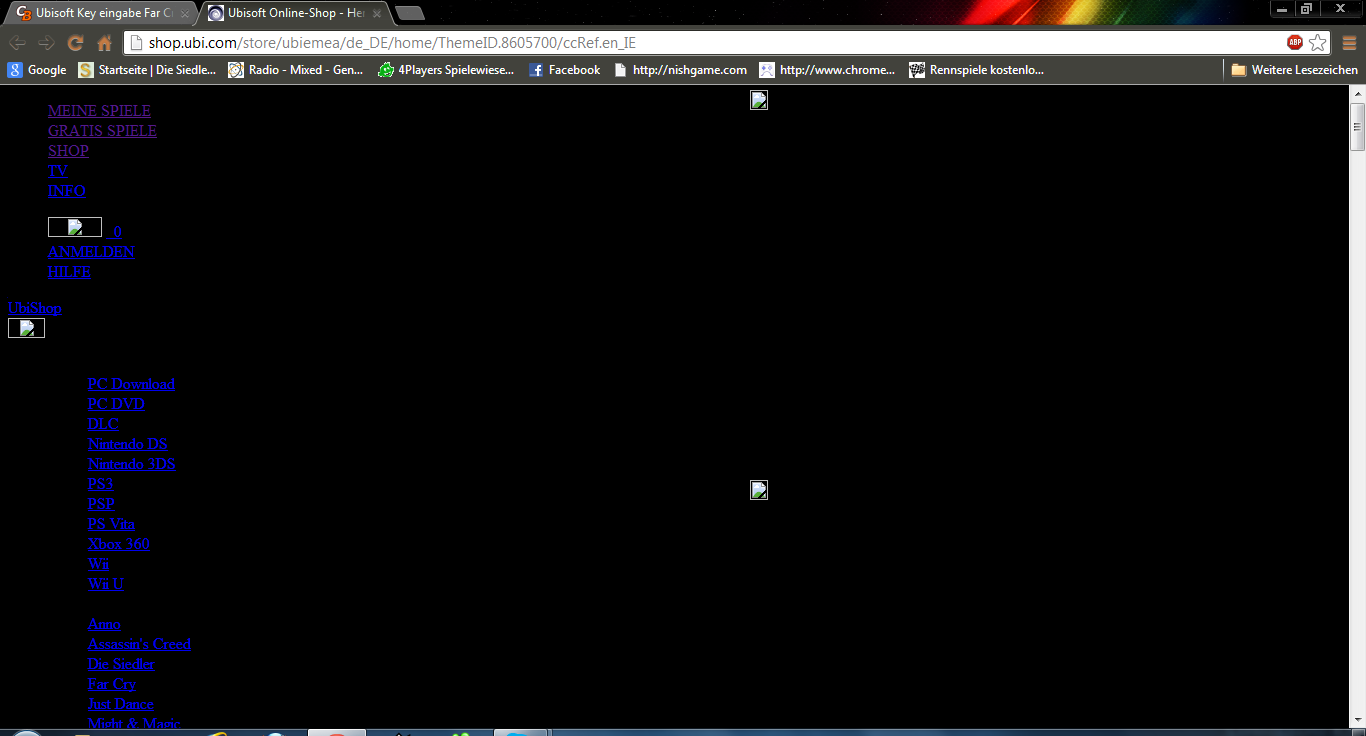Open the Wii platform link
This screenshot has height=736, width=1366.
tap(98, 564)
